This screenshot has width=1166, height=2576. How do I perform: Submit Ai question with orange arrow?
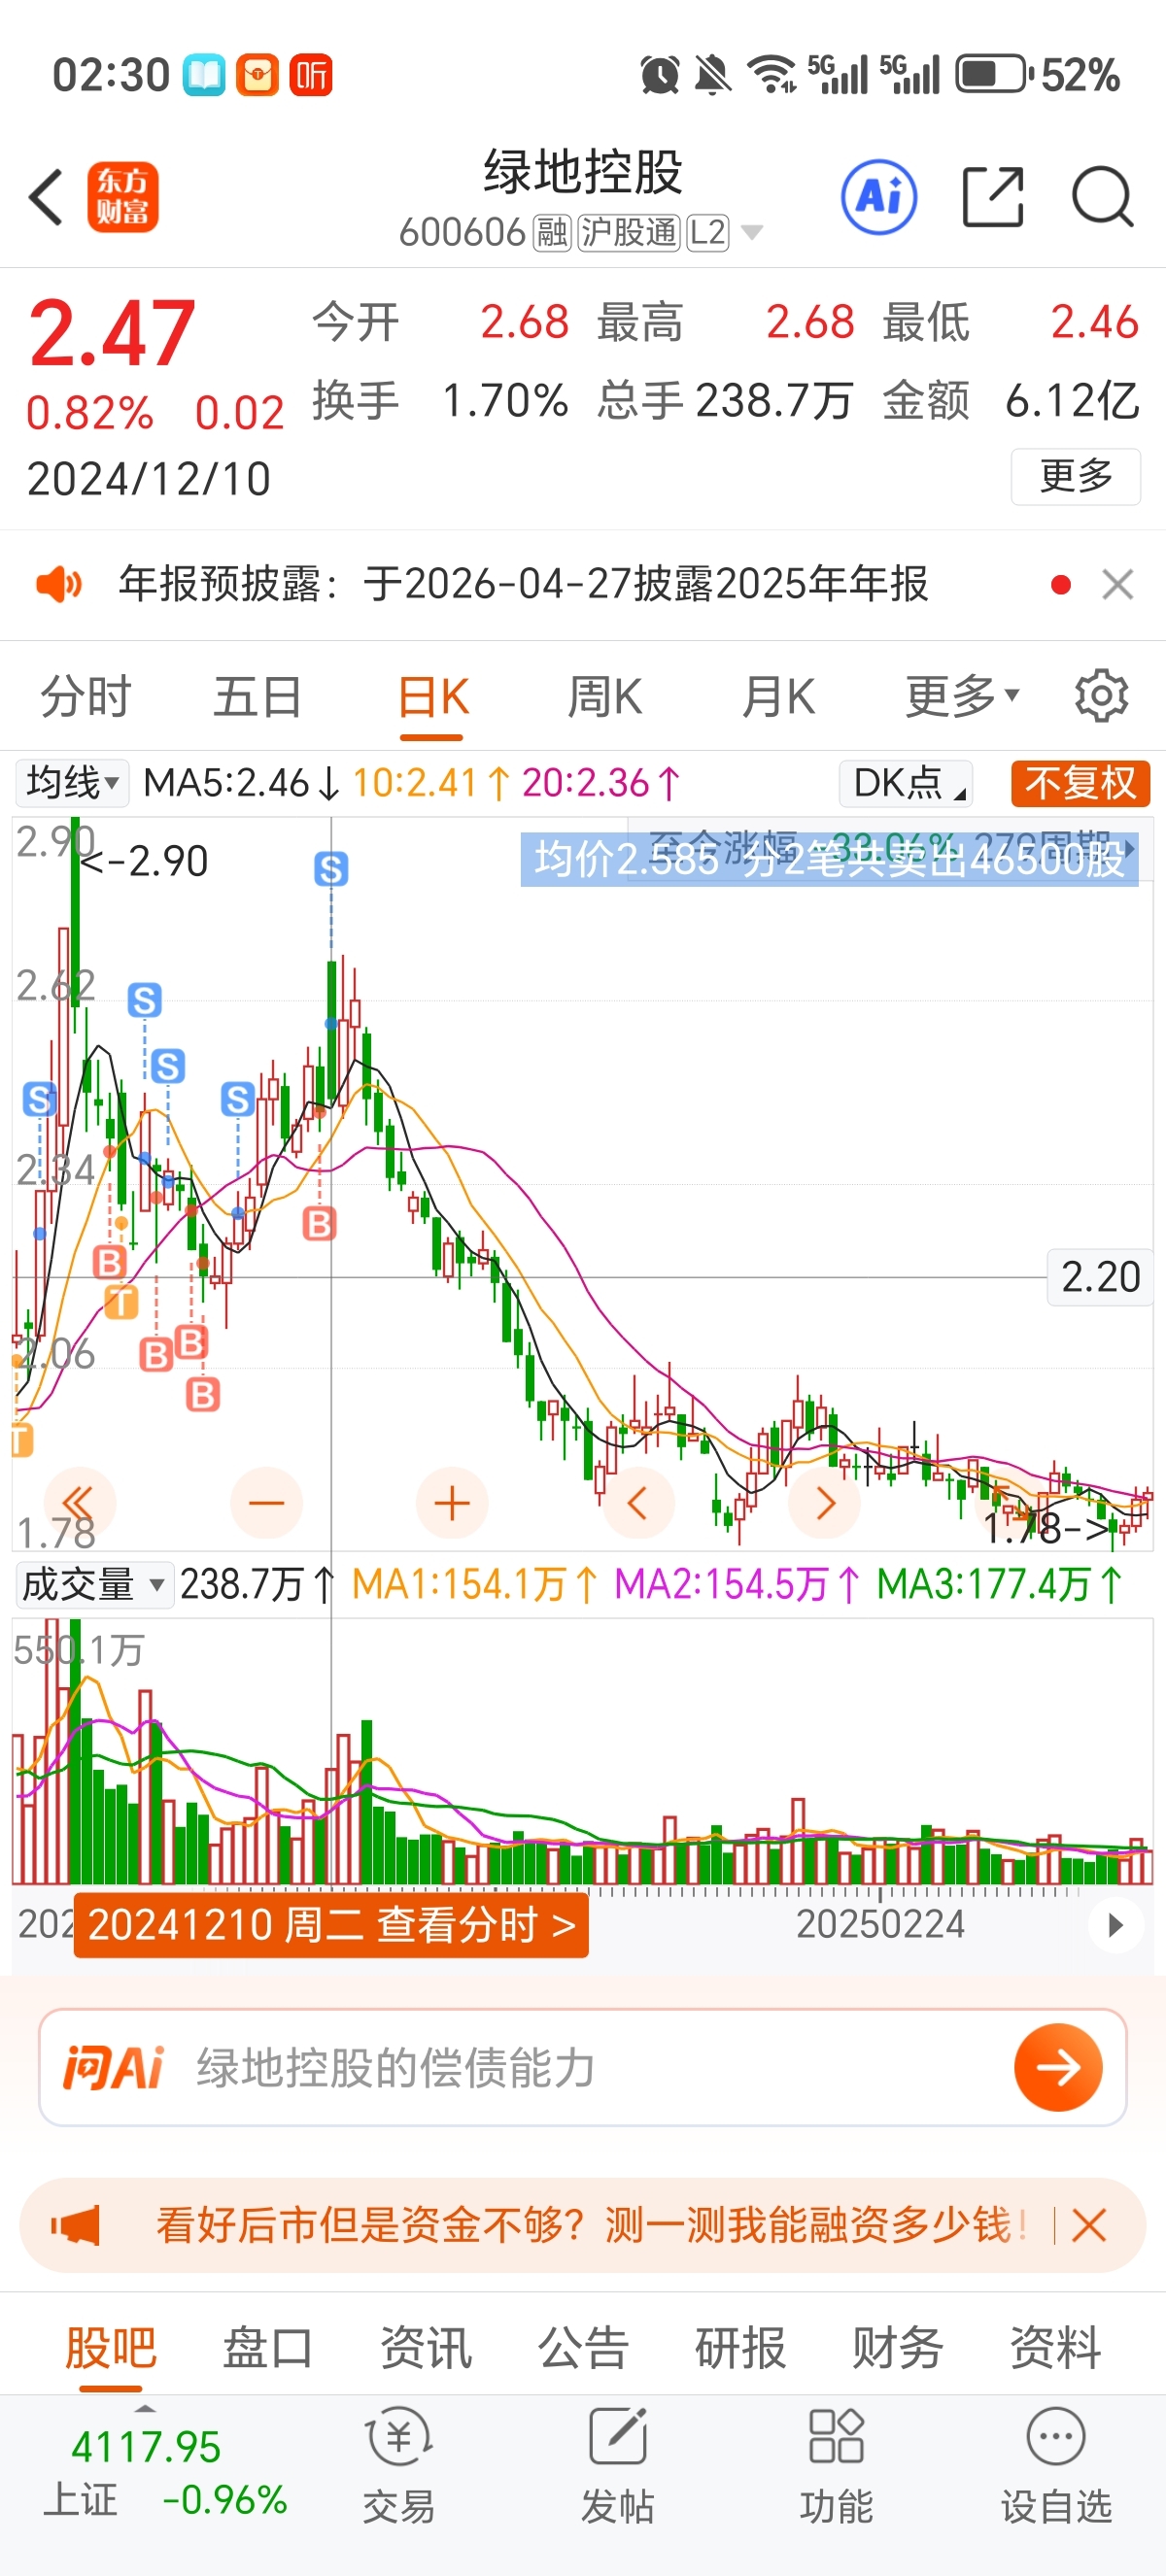click(x=1058, y=2067)
